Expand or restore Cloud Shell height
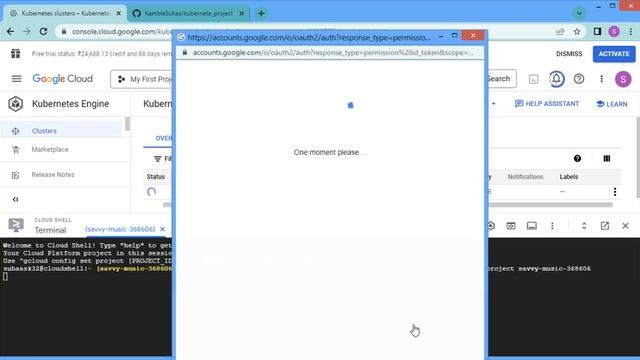 click(x=584, y=226)
